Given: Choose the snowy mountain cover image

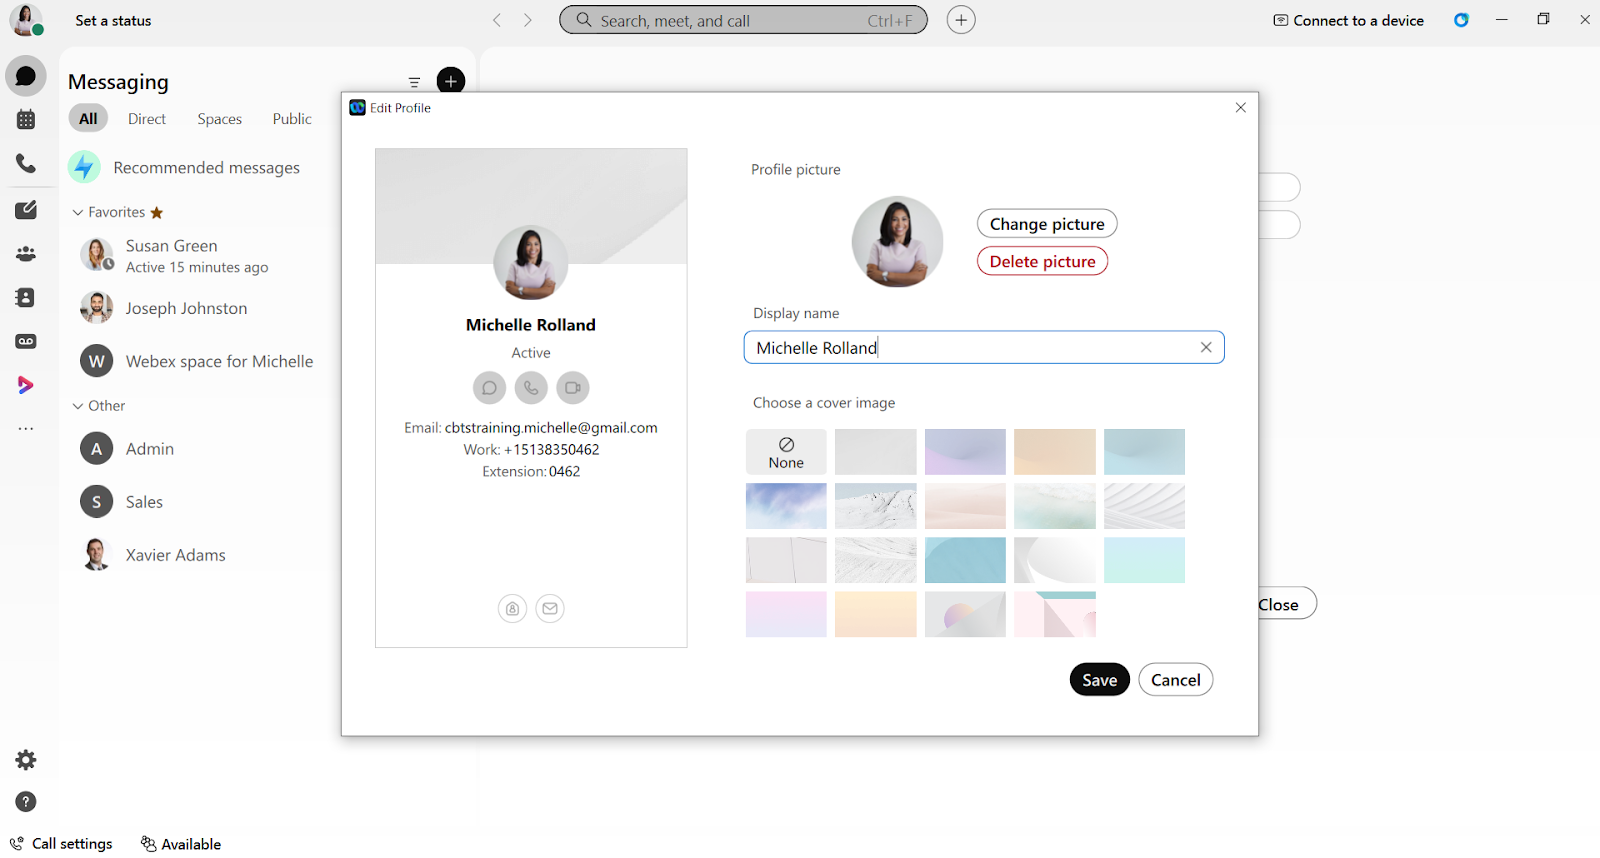Looking at the screenshot, I should pyautogui.click(x=876, y=506).
